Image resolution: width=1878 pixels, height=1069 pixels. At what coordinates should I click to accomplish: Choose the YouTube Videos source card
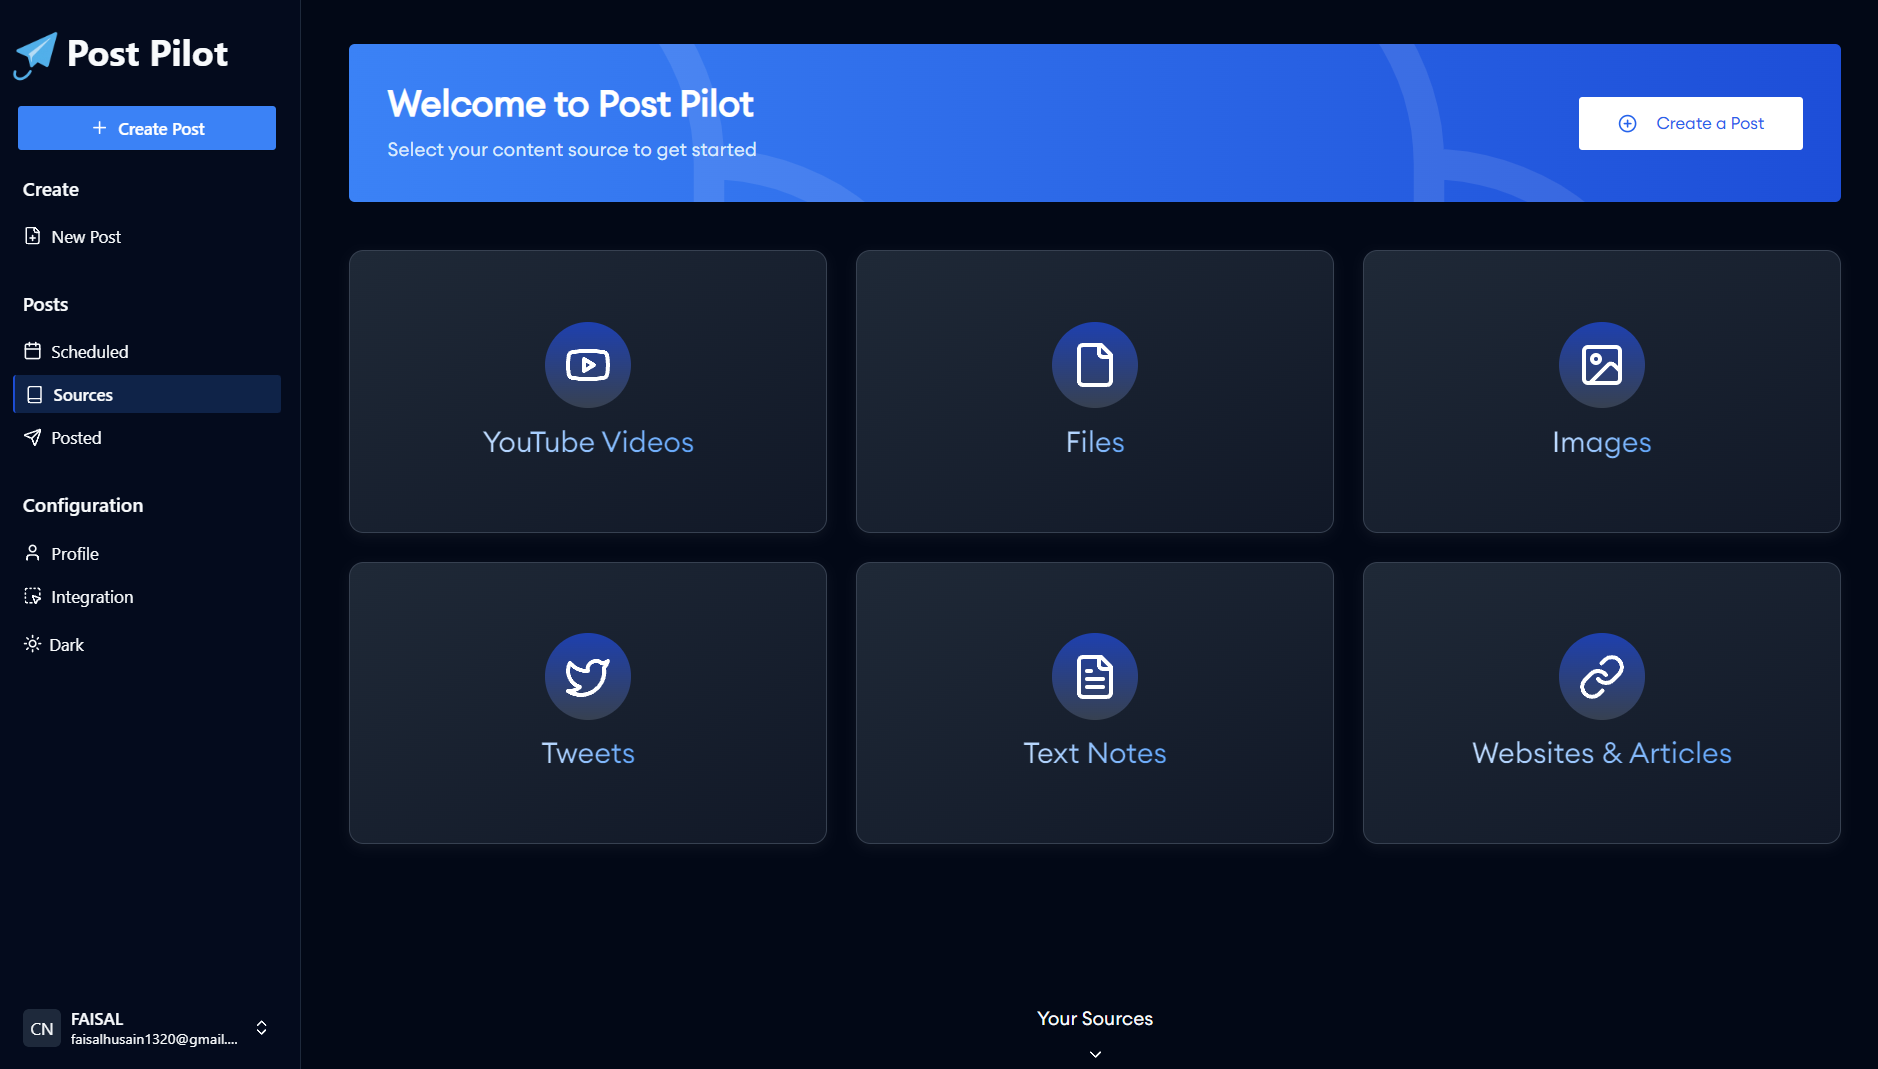coord(588,391)
